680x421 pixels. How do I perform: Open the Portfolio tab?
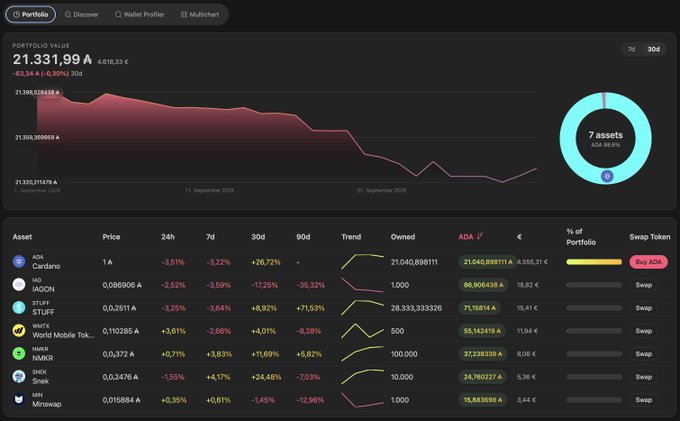click(x=30, y=14)
